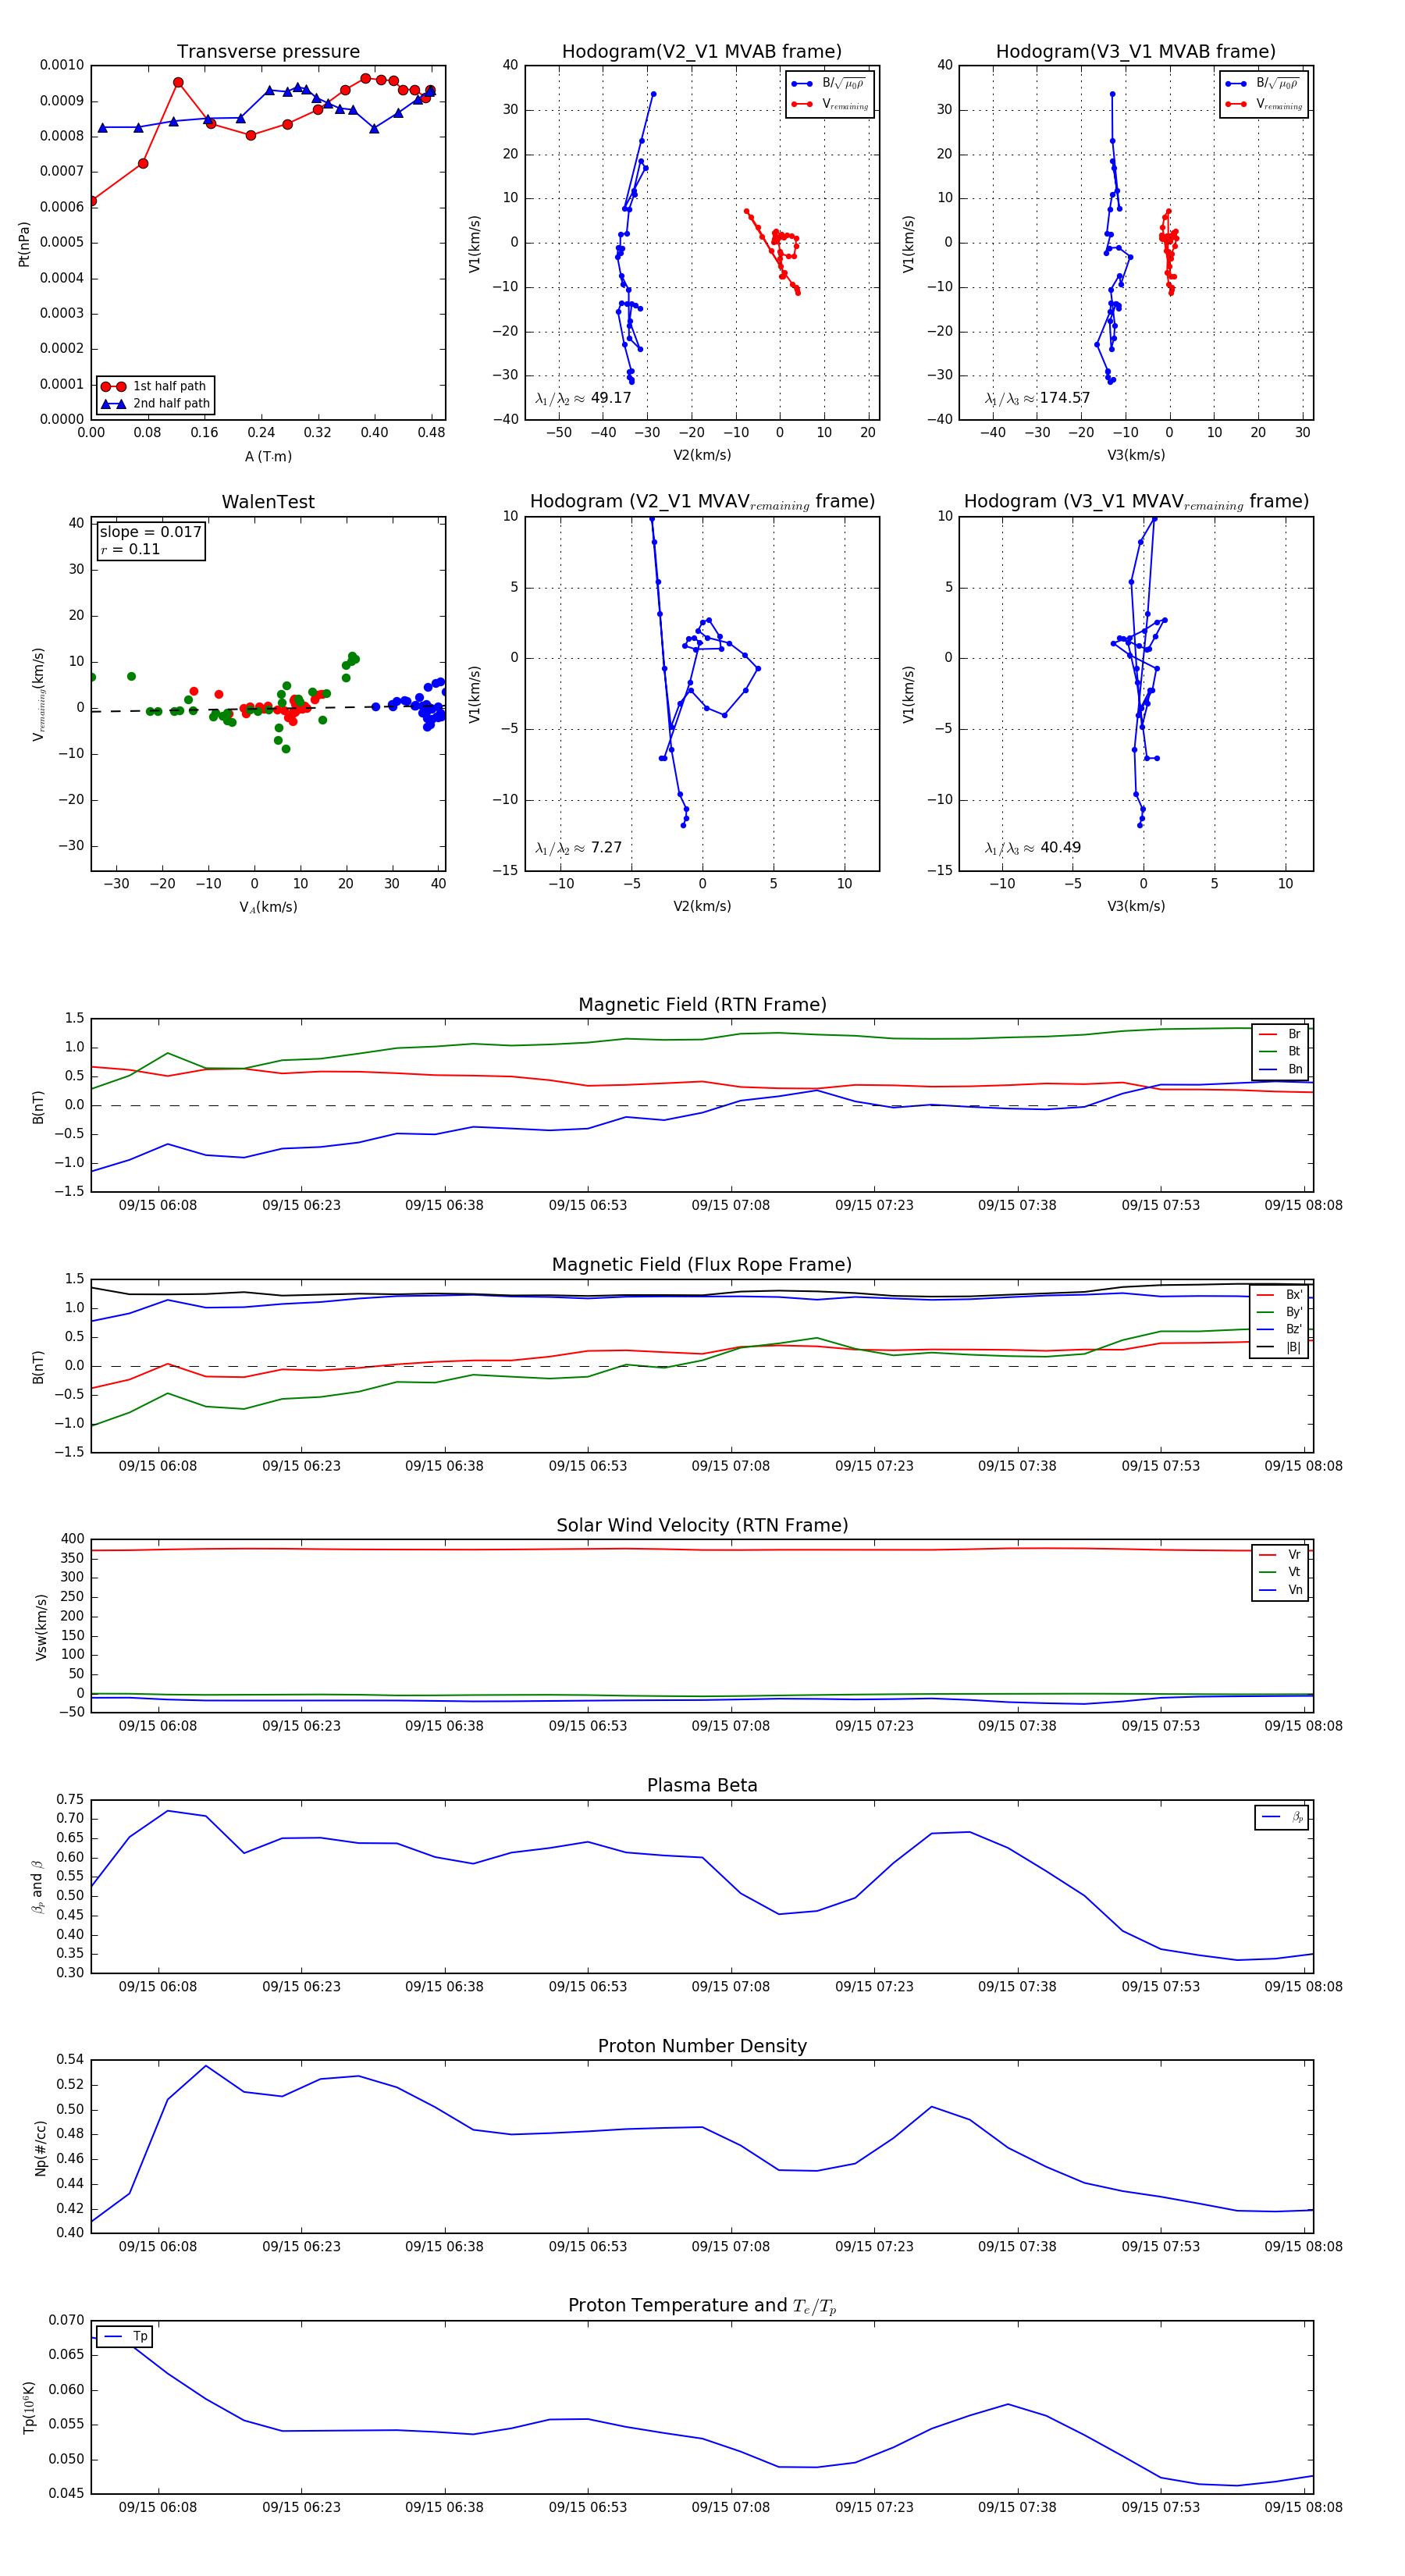
Task: Click the 'Vr' legend entry
Action: pyautogui.click(x=1280, y=1555)
